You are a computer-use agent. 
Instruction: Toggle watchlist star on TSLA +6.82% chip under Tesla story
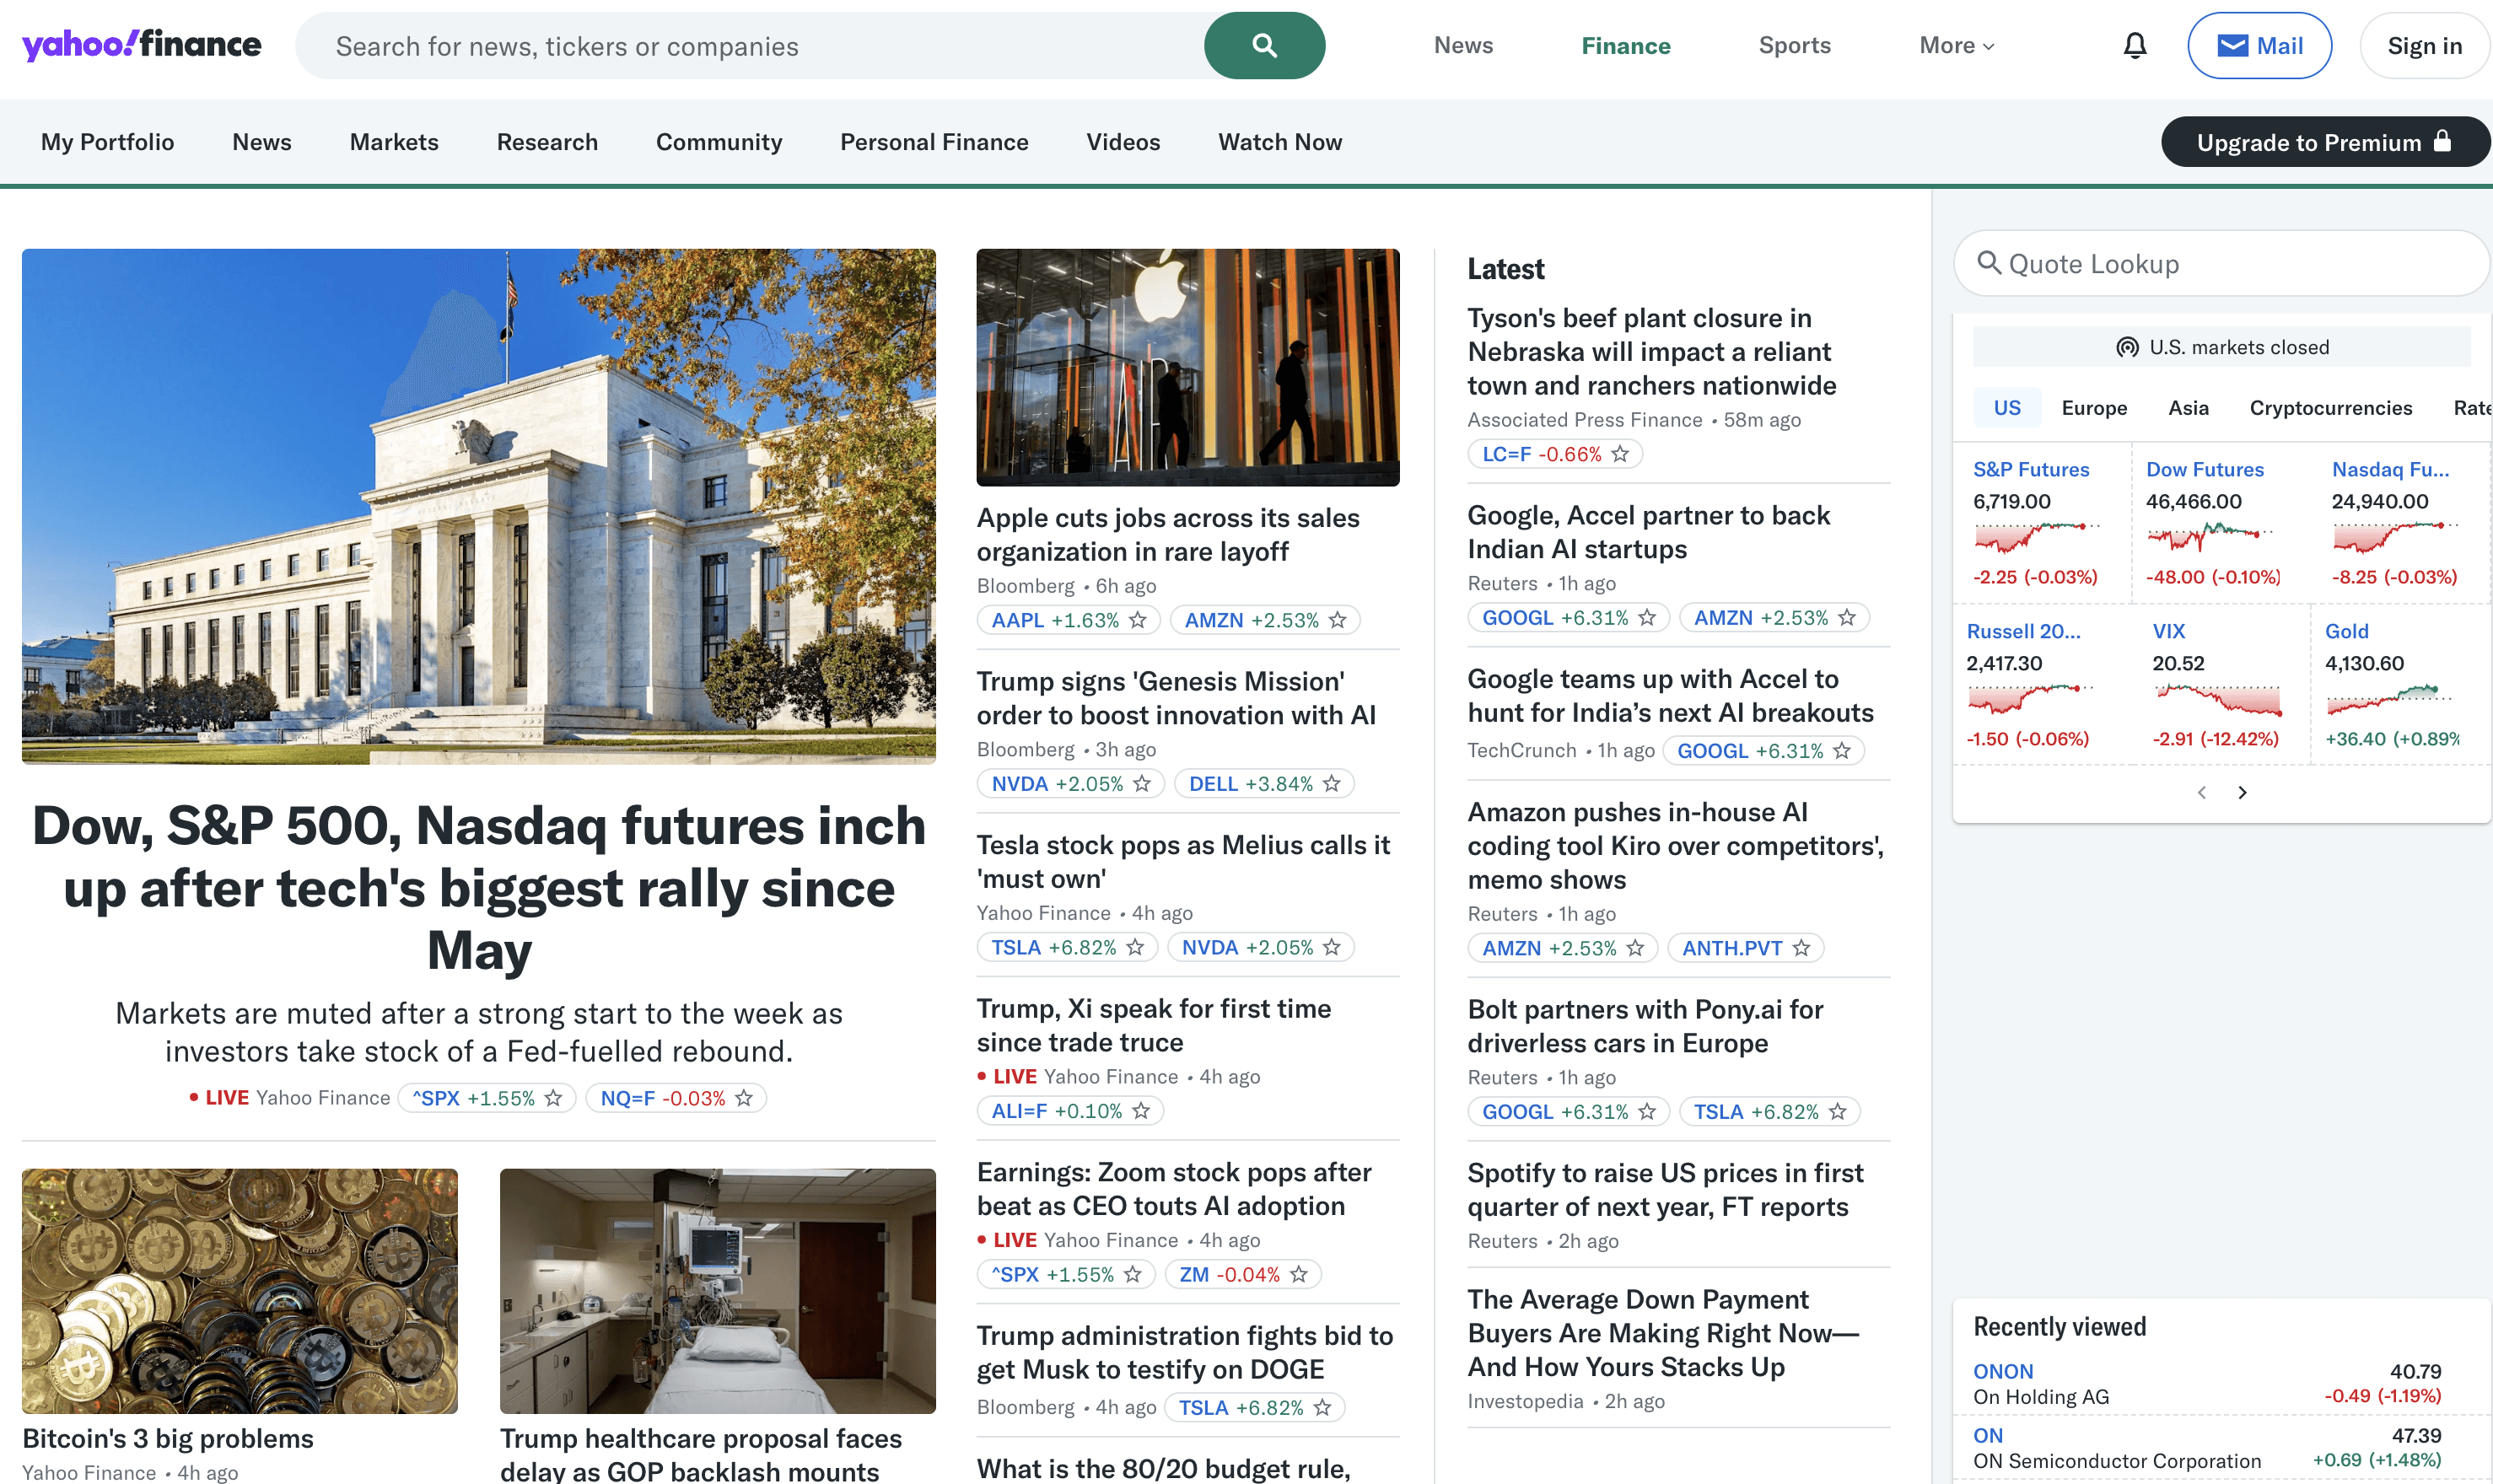tap(1135, 947)
